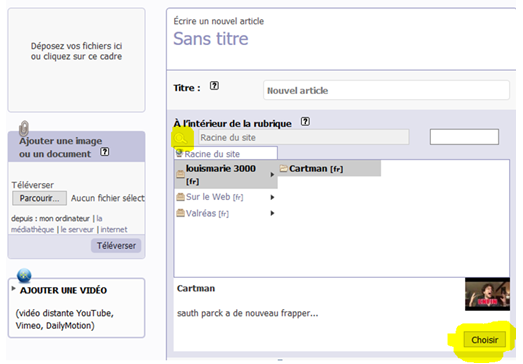
Task: Expand the Ajouter une vidéo section triangle
Action: 13,289
